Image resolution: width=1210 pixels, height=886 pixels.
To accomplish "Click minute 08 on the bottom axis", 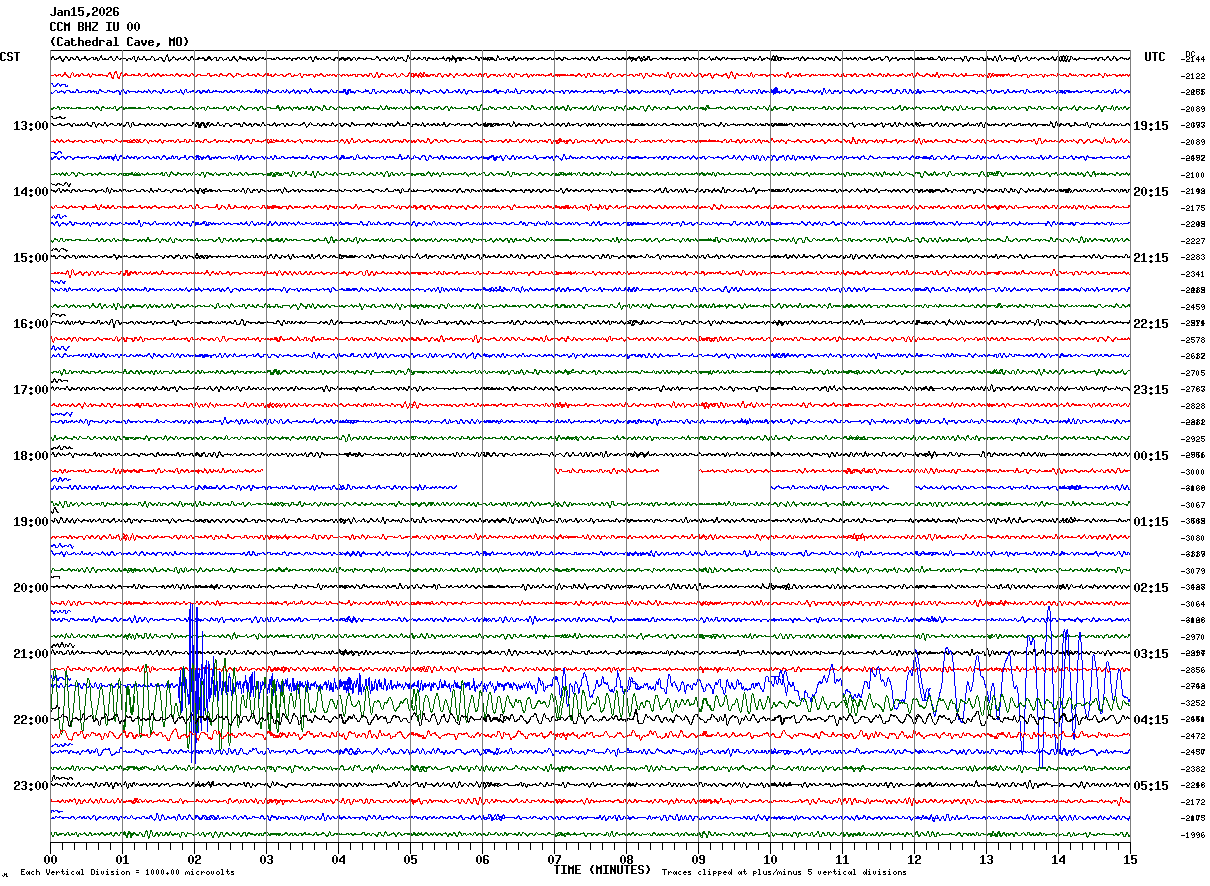I will click(626, 859).
